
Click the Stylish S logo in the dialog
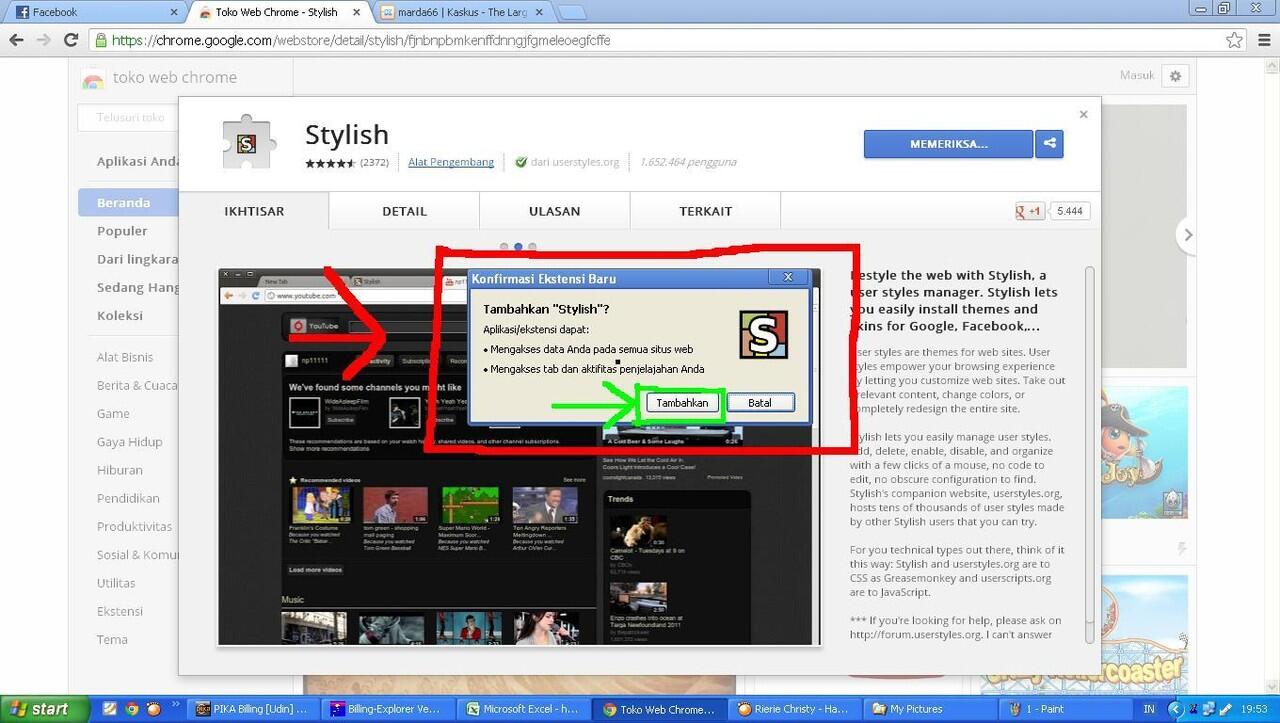pyautogui.click(x=763, y=335)
